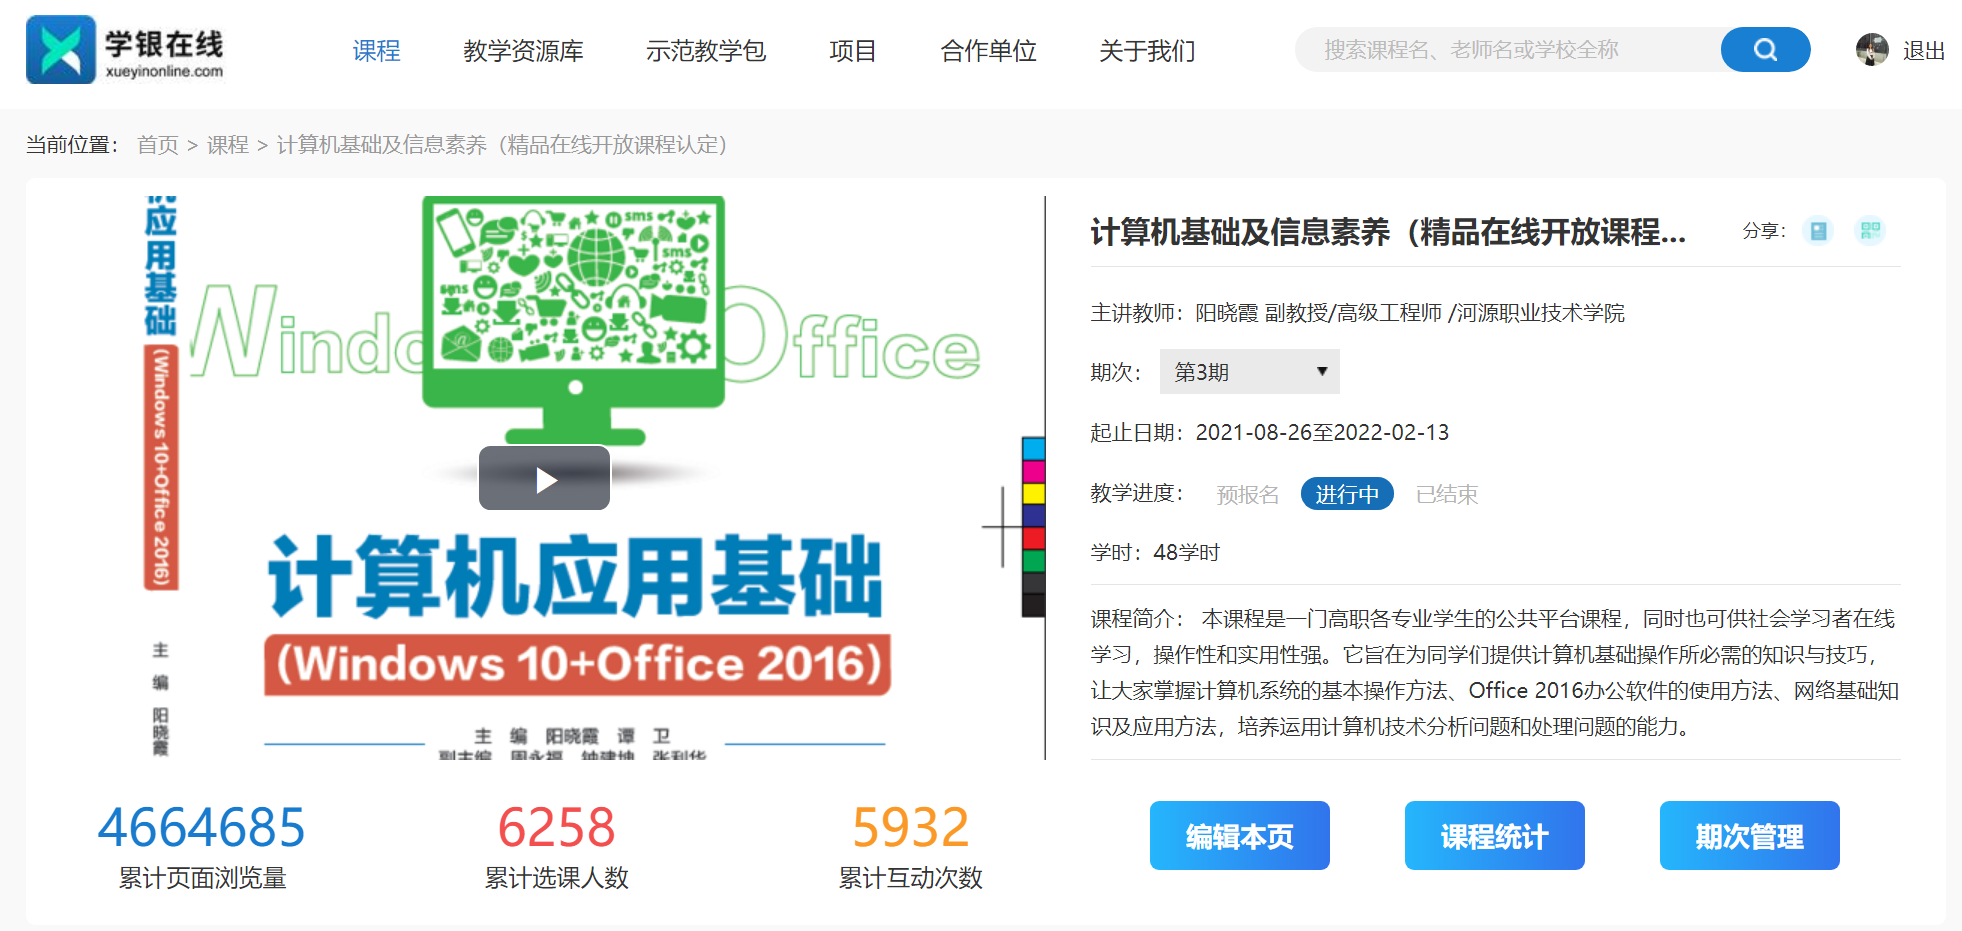This screenshot has width=1962, height=931.
Task: Click the 学银在线 site logo
Action: (125, 49)
